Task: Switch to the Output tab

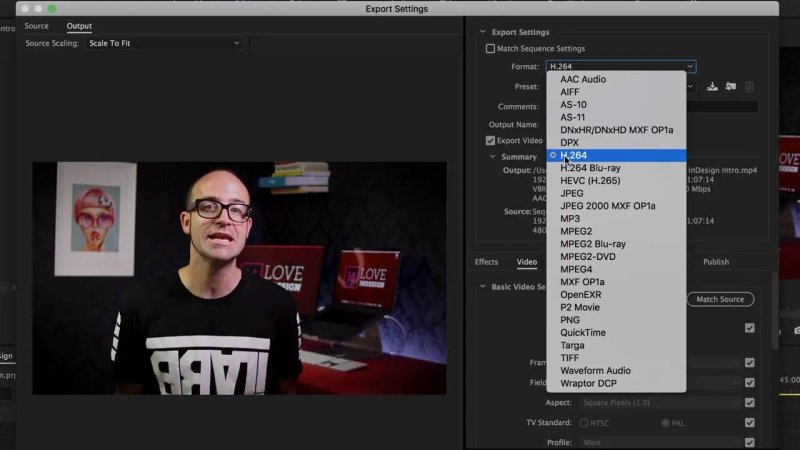Action: point(79,26)
